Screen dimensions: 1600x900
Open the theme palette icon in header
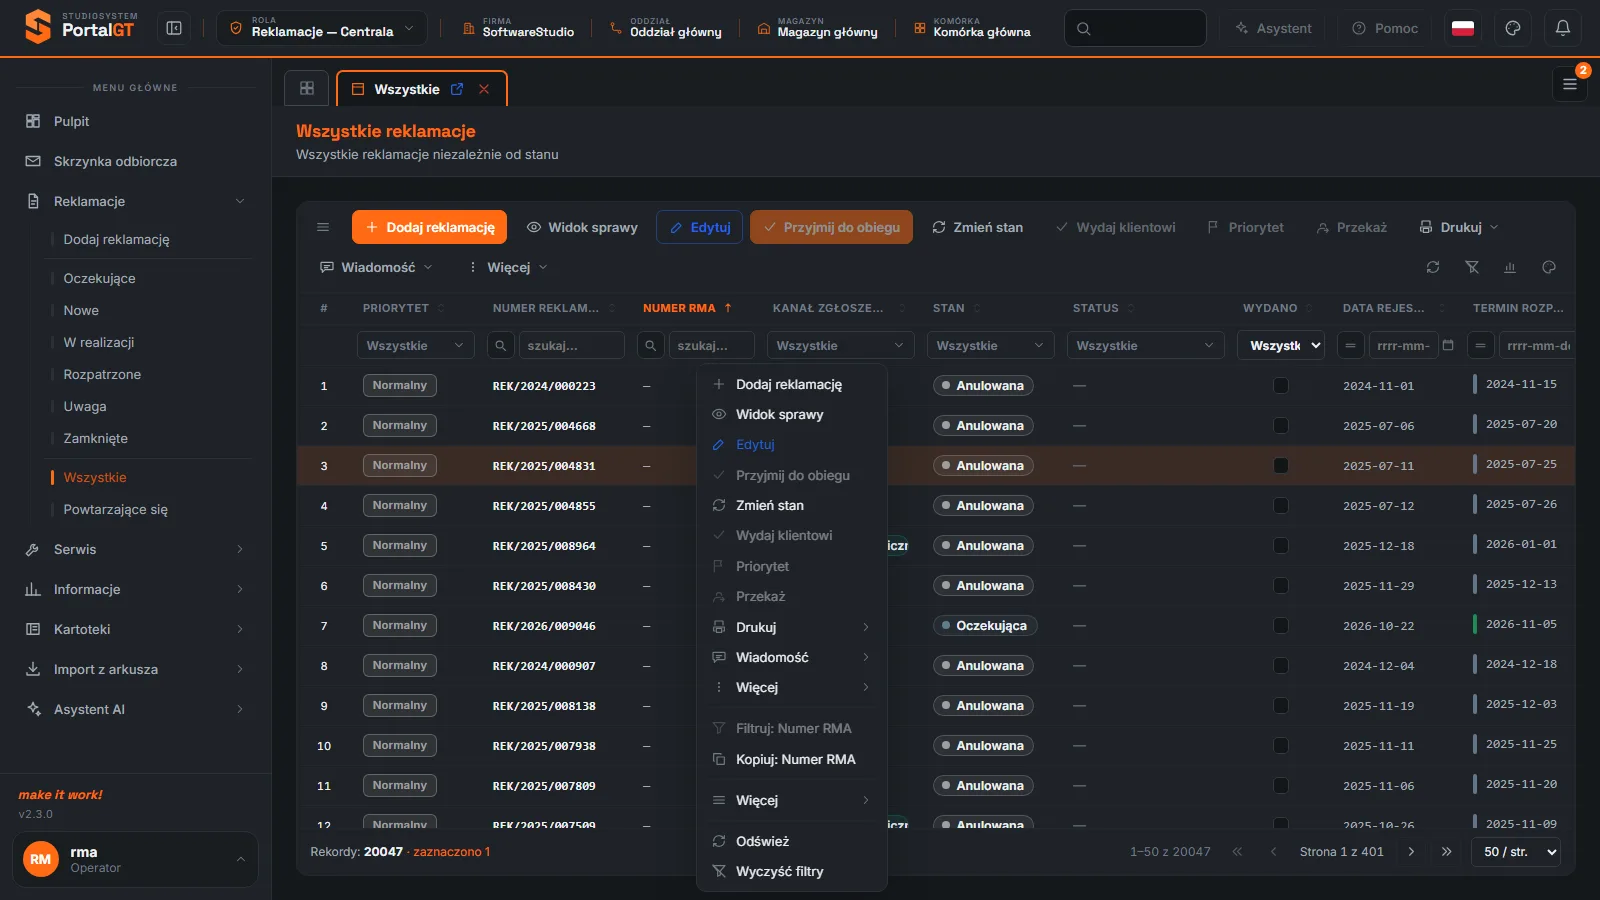point(1513,28)
